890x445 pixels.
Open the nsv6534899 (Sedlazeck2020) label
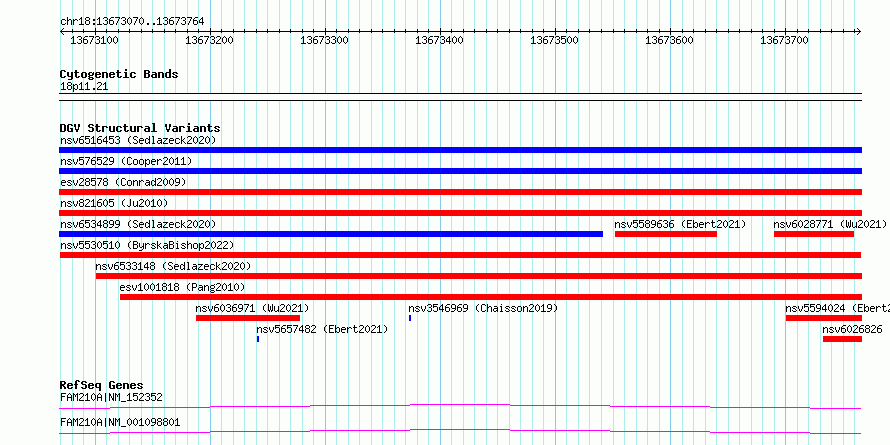tap(138, 224)
